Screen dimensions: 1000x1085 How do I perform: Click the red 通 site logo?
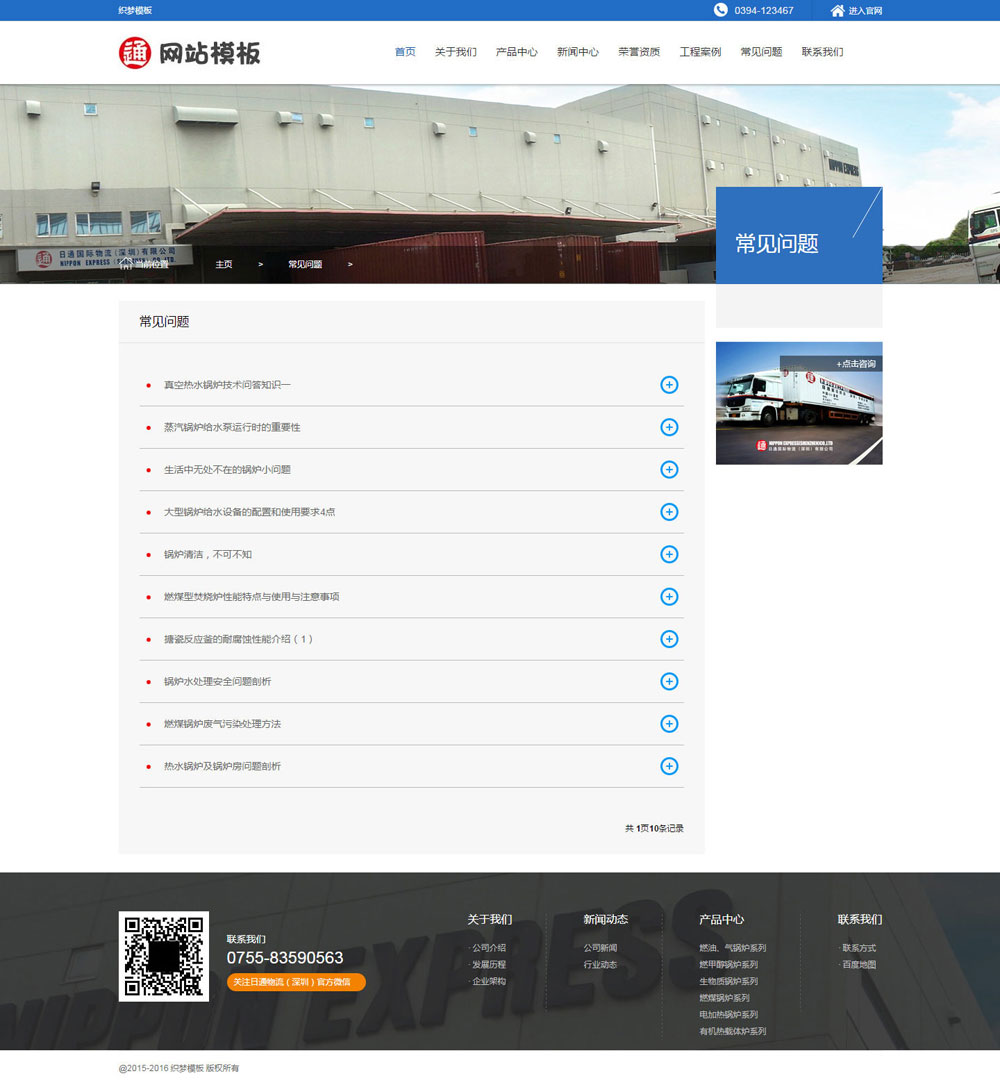coord(135,53)
